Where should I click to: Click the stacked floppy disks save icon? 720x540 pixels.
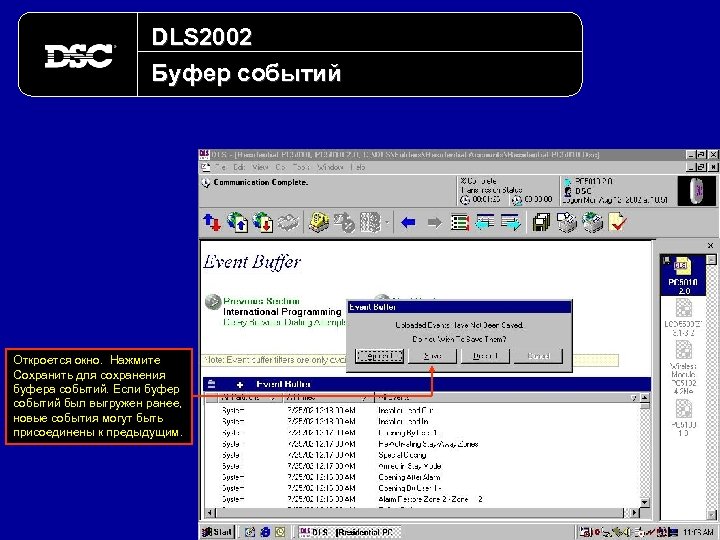tap(541, 223)
